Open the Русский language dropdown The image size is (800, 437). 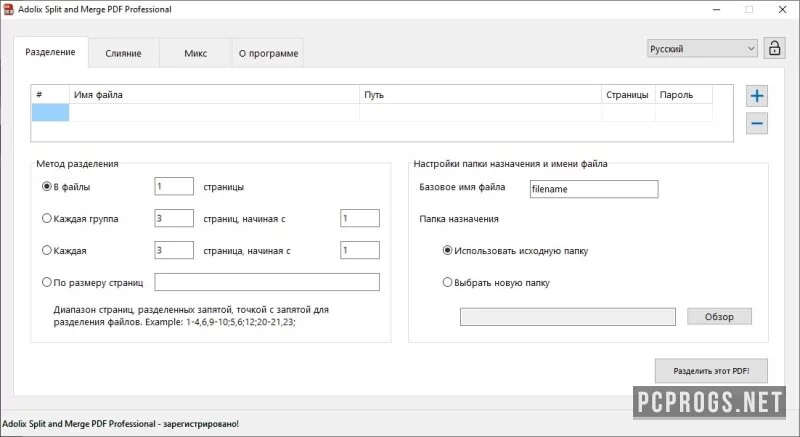point(702,48)
